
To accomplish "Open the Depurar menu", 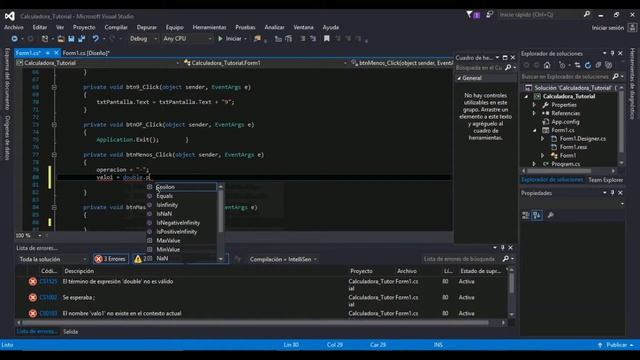I will [x=147, y=27].
